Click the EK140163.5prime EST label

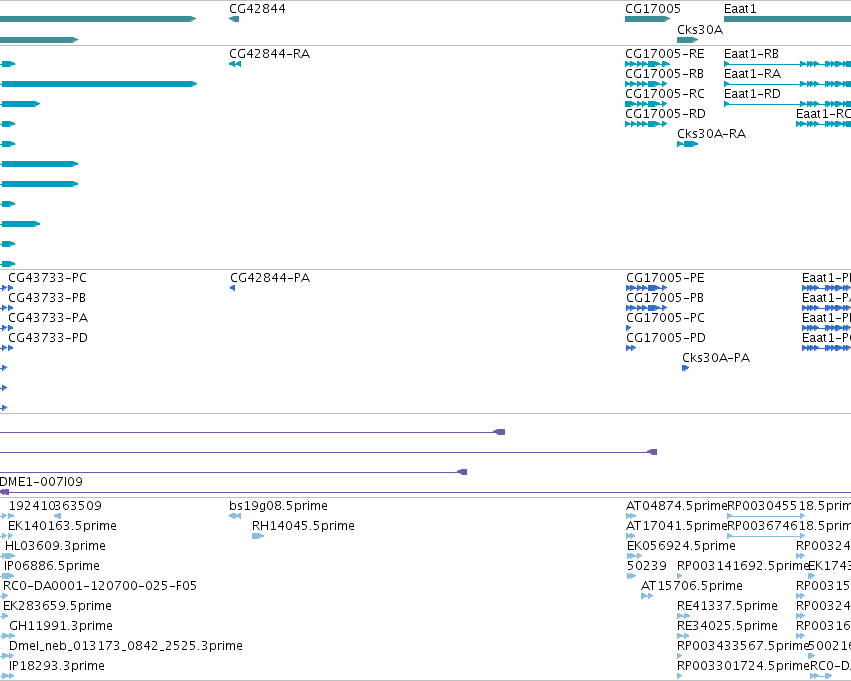click(x=62, y=526)
